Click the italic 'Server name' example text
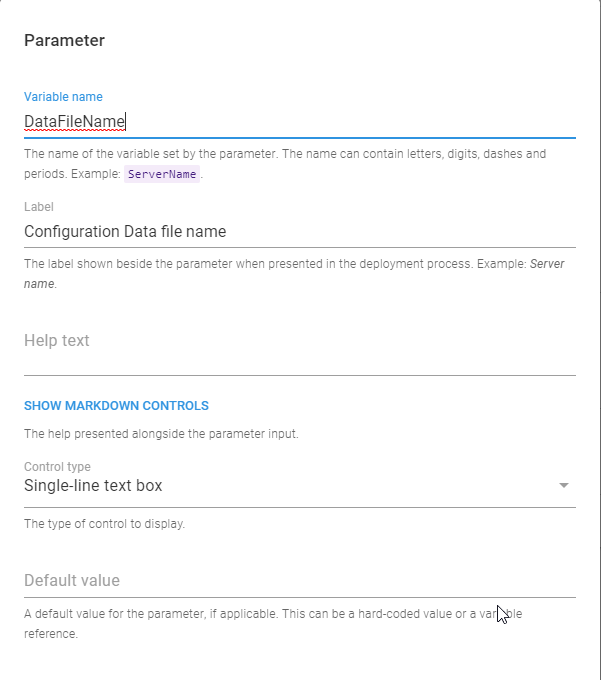 [x=543, y=264]
